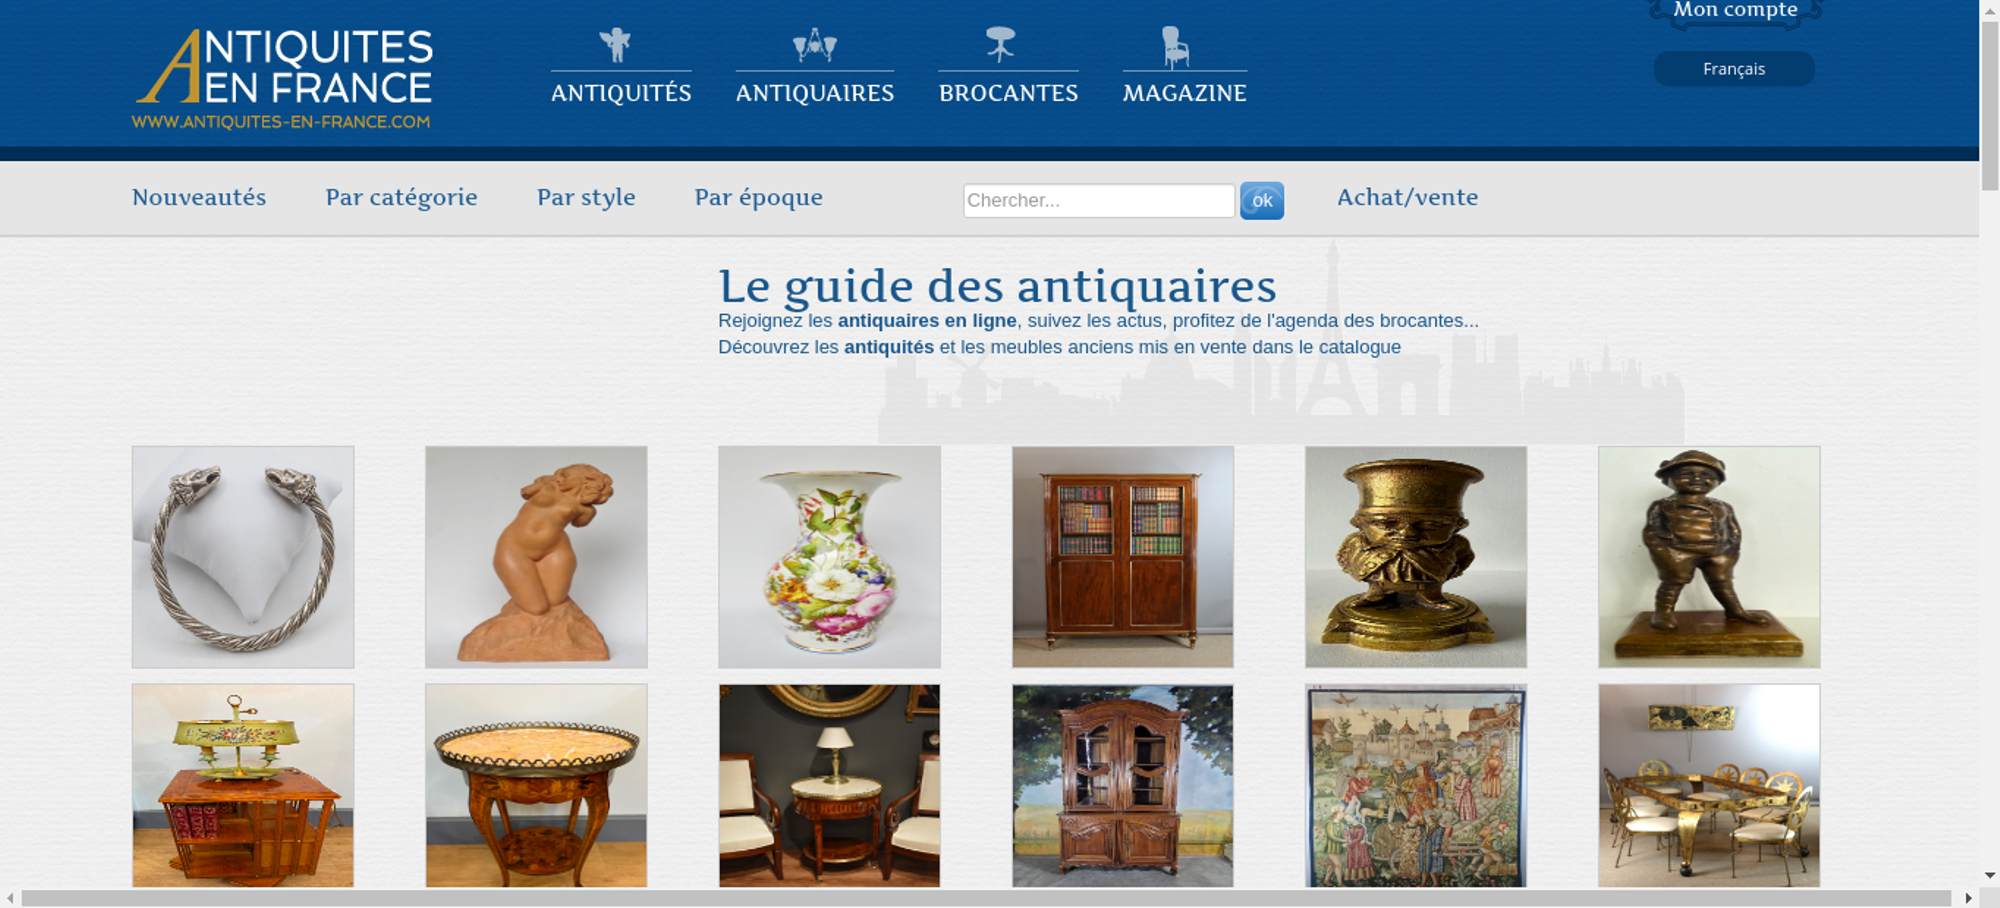Click the ok search button
Image resolution: width=2000 pixels, height=908 pixels.
pos(1262,201)
